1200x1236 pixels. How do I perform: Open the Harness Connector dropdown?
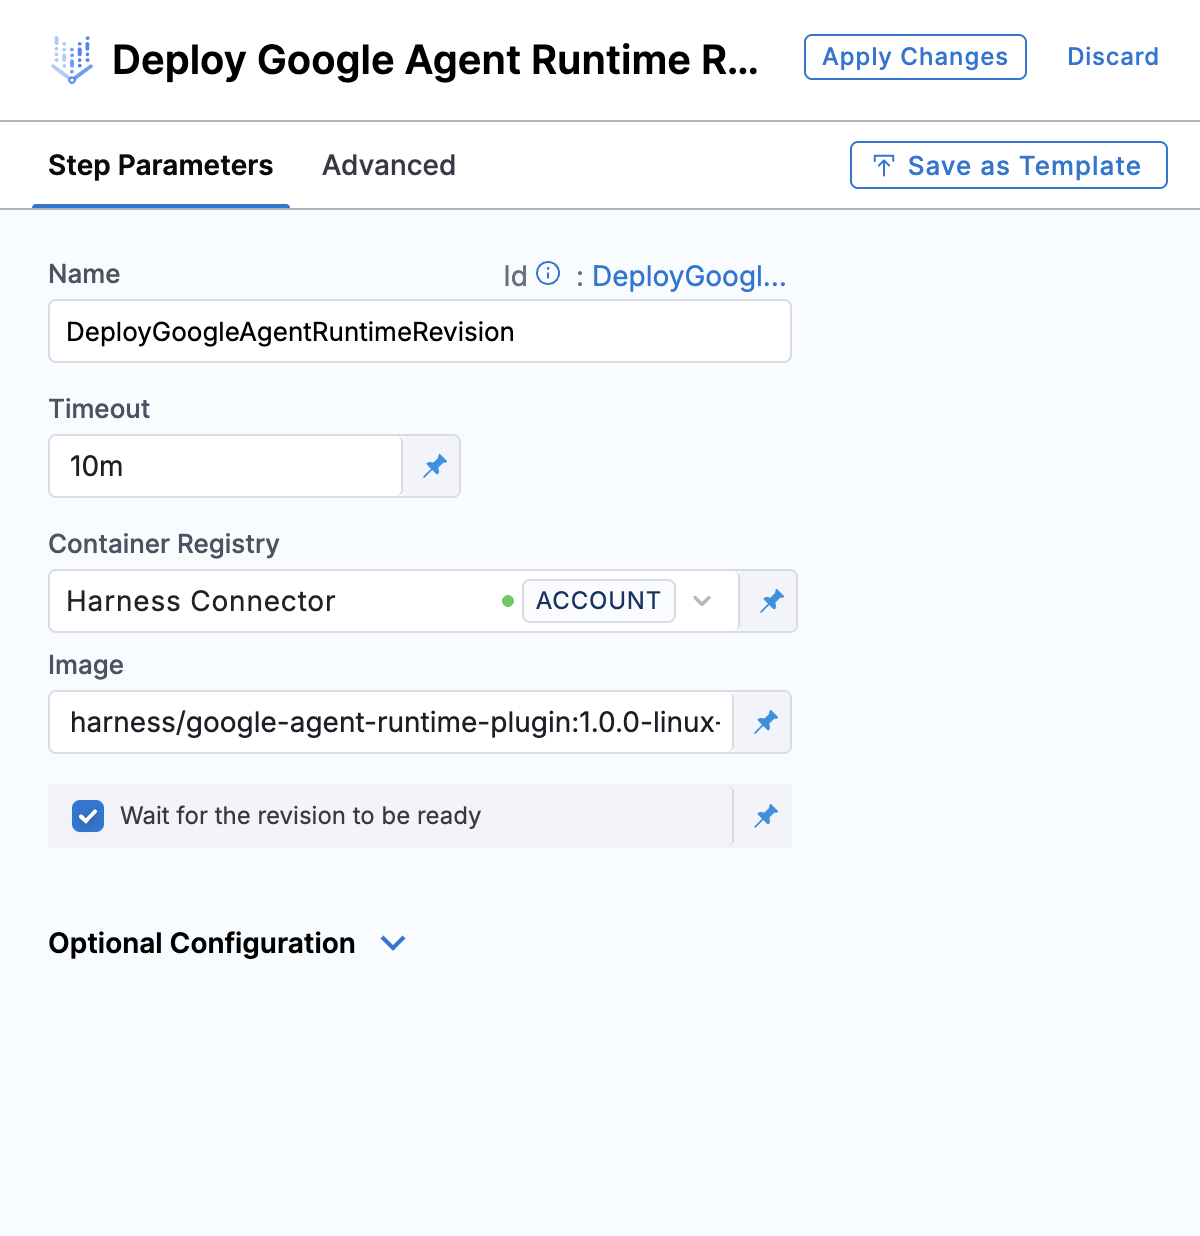point(702,601)
